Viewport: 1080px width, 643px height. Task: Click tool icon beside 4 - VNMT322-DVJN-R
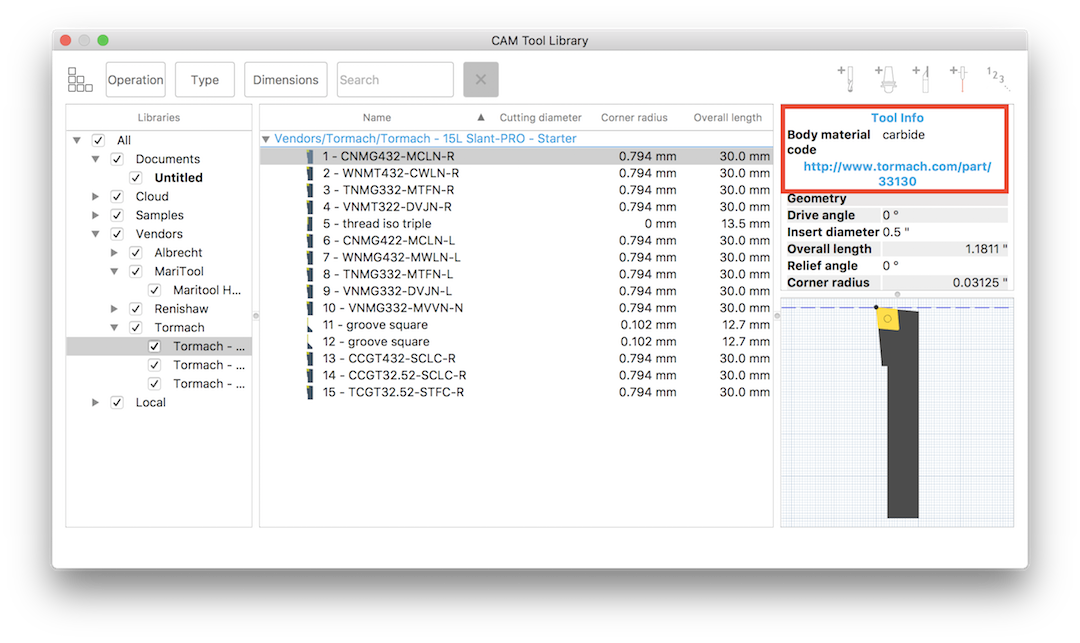pyautogui.click(x=310, y=207)
